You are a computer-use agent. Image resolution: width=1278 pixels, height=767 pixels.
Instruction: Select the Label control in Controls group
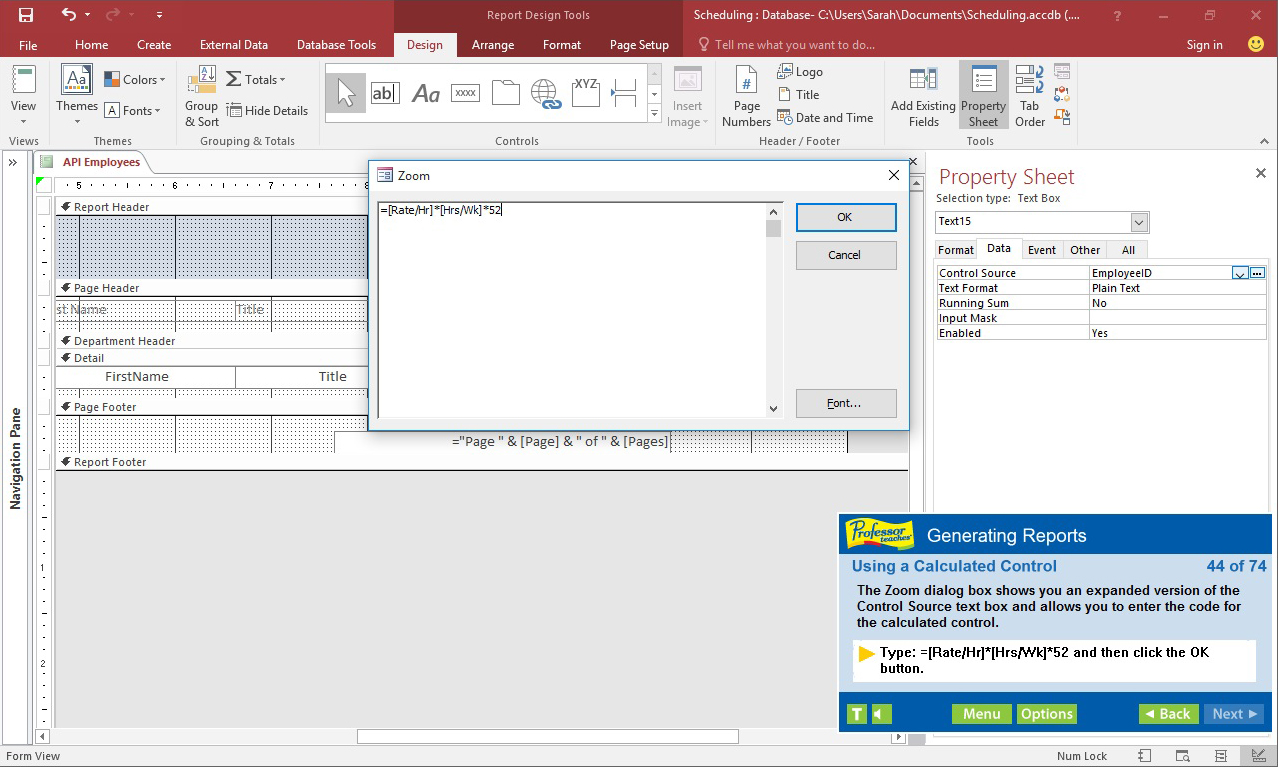pos(426,92)
